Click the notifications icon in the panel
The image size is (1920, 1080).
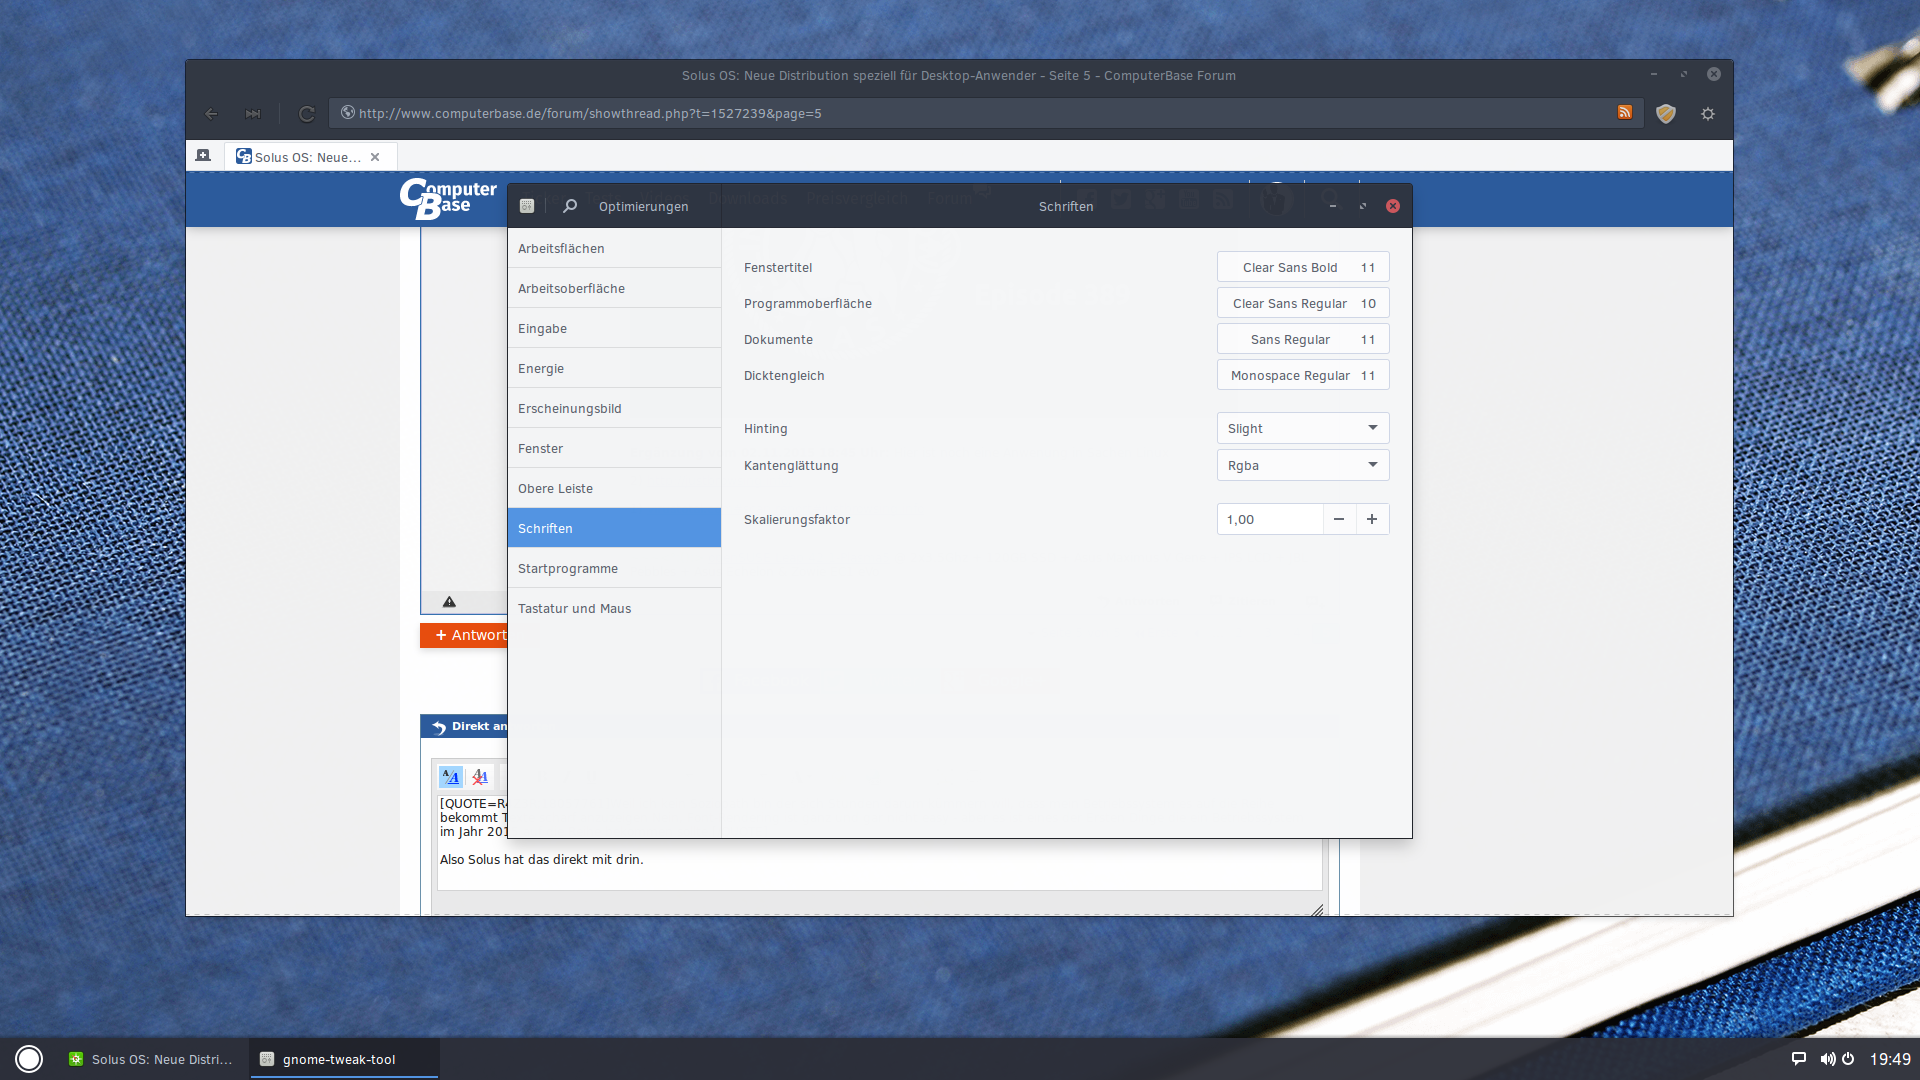1798,1059
